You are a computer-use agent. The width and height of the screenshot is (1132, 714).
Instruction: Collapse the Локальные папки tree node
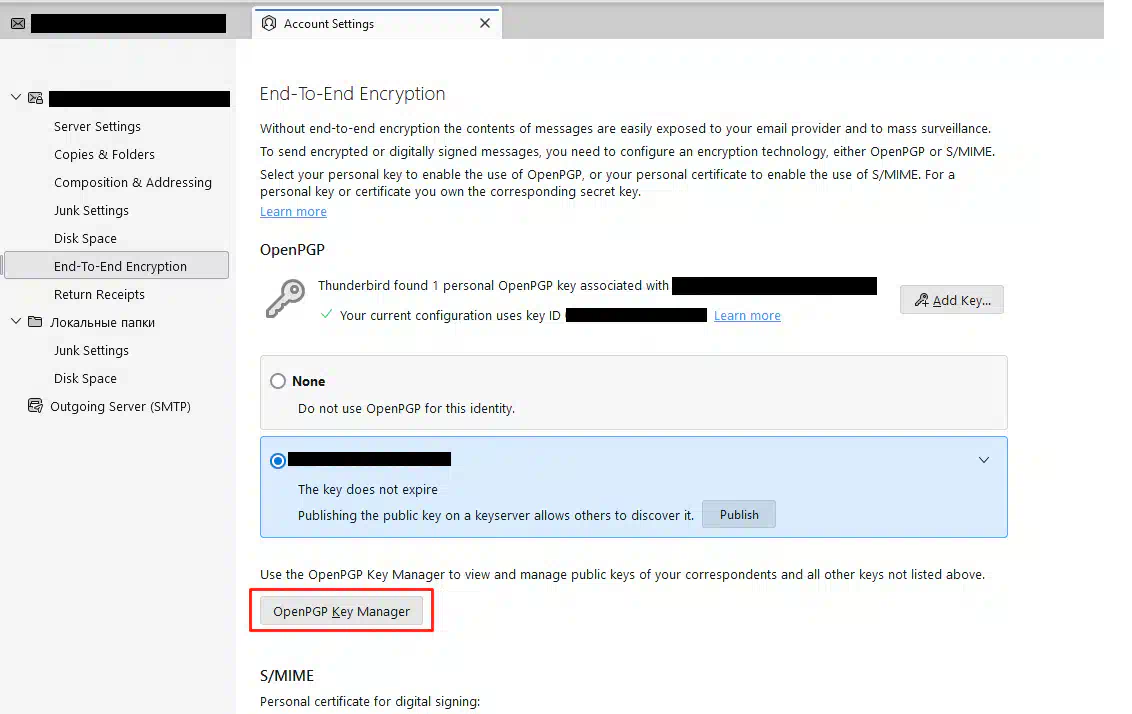[16, 321]
